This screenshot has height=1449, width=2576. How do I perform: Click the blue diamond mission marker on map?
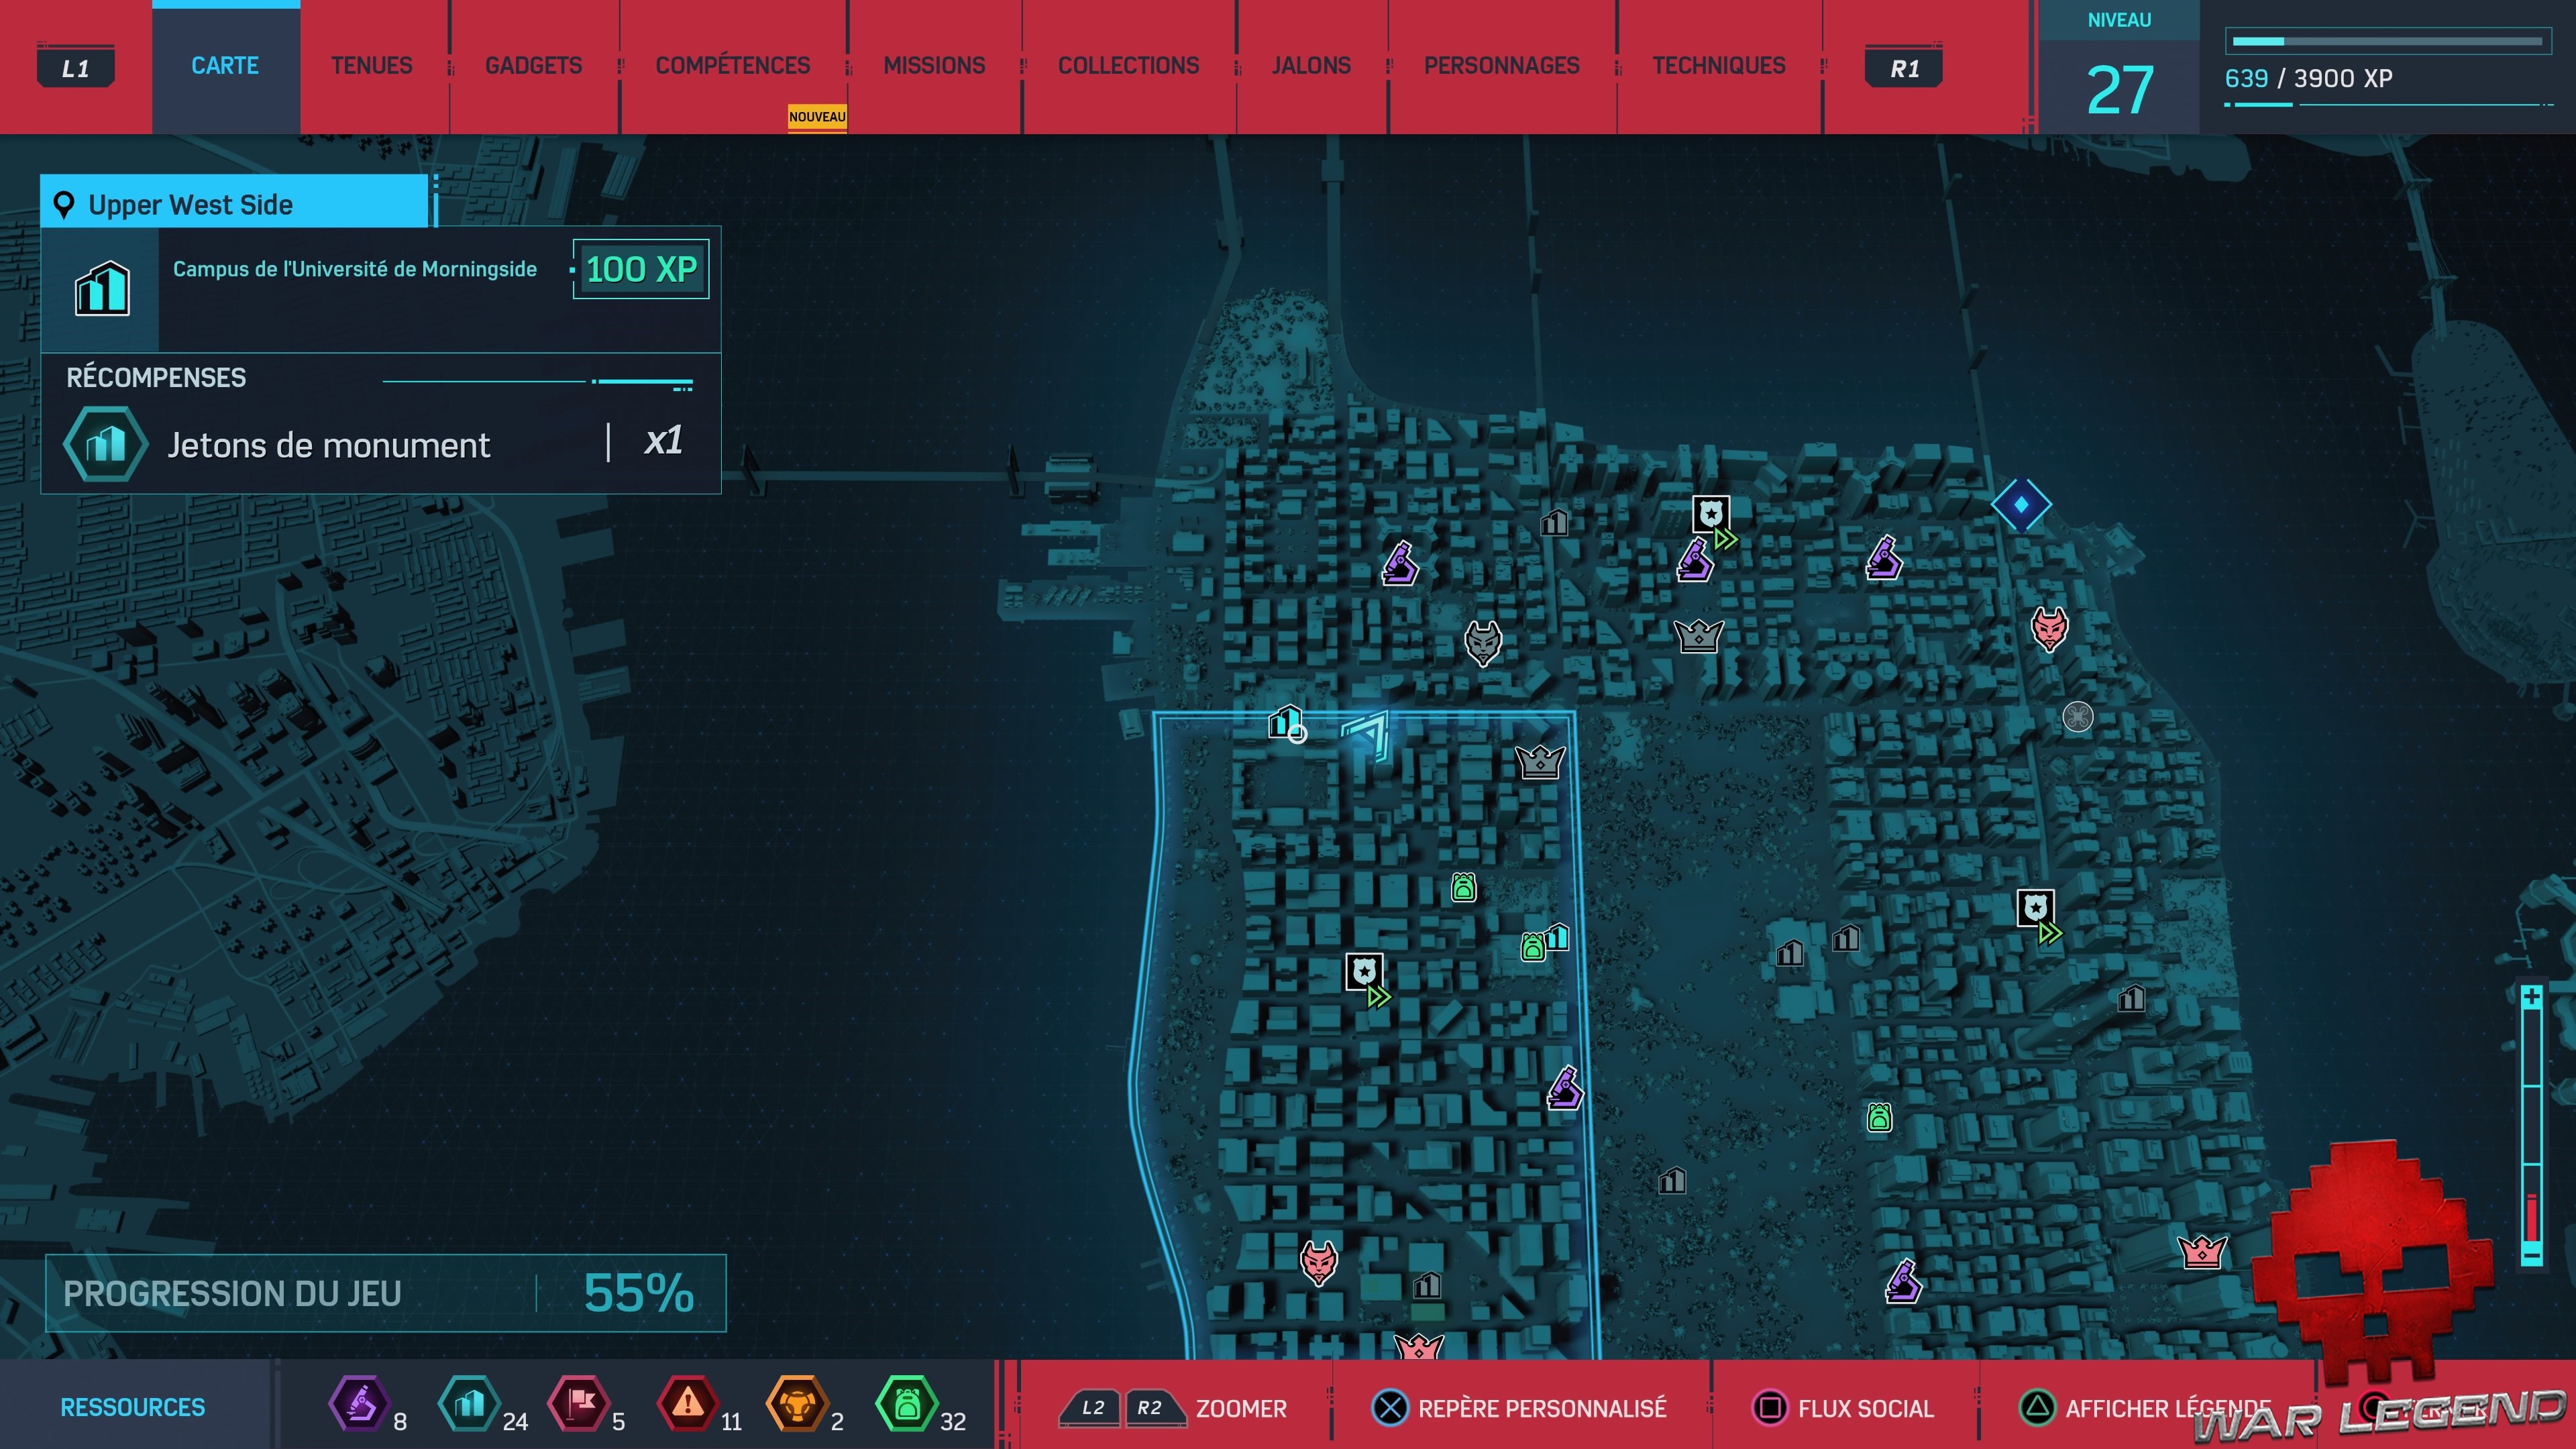click(x=2020, y=505)
